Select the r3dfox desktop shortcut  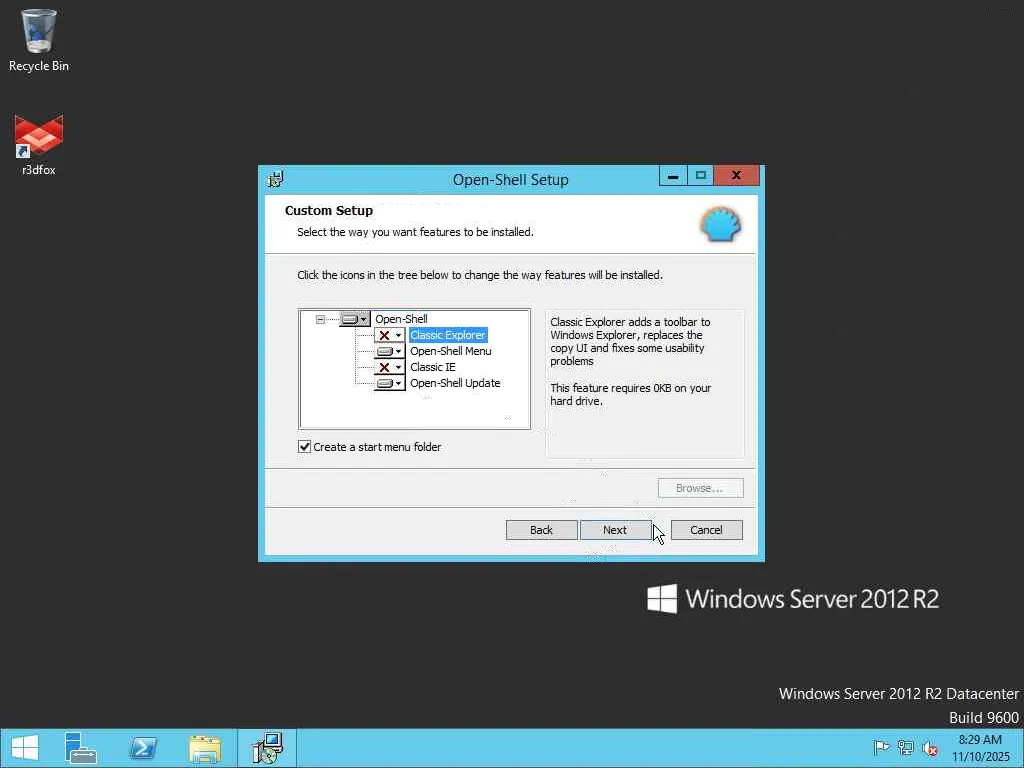[39, 145]
